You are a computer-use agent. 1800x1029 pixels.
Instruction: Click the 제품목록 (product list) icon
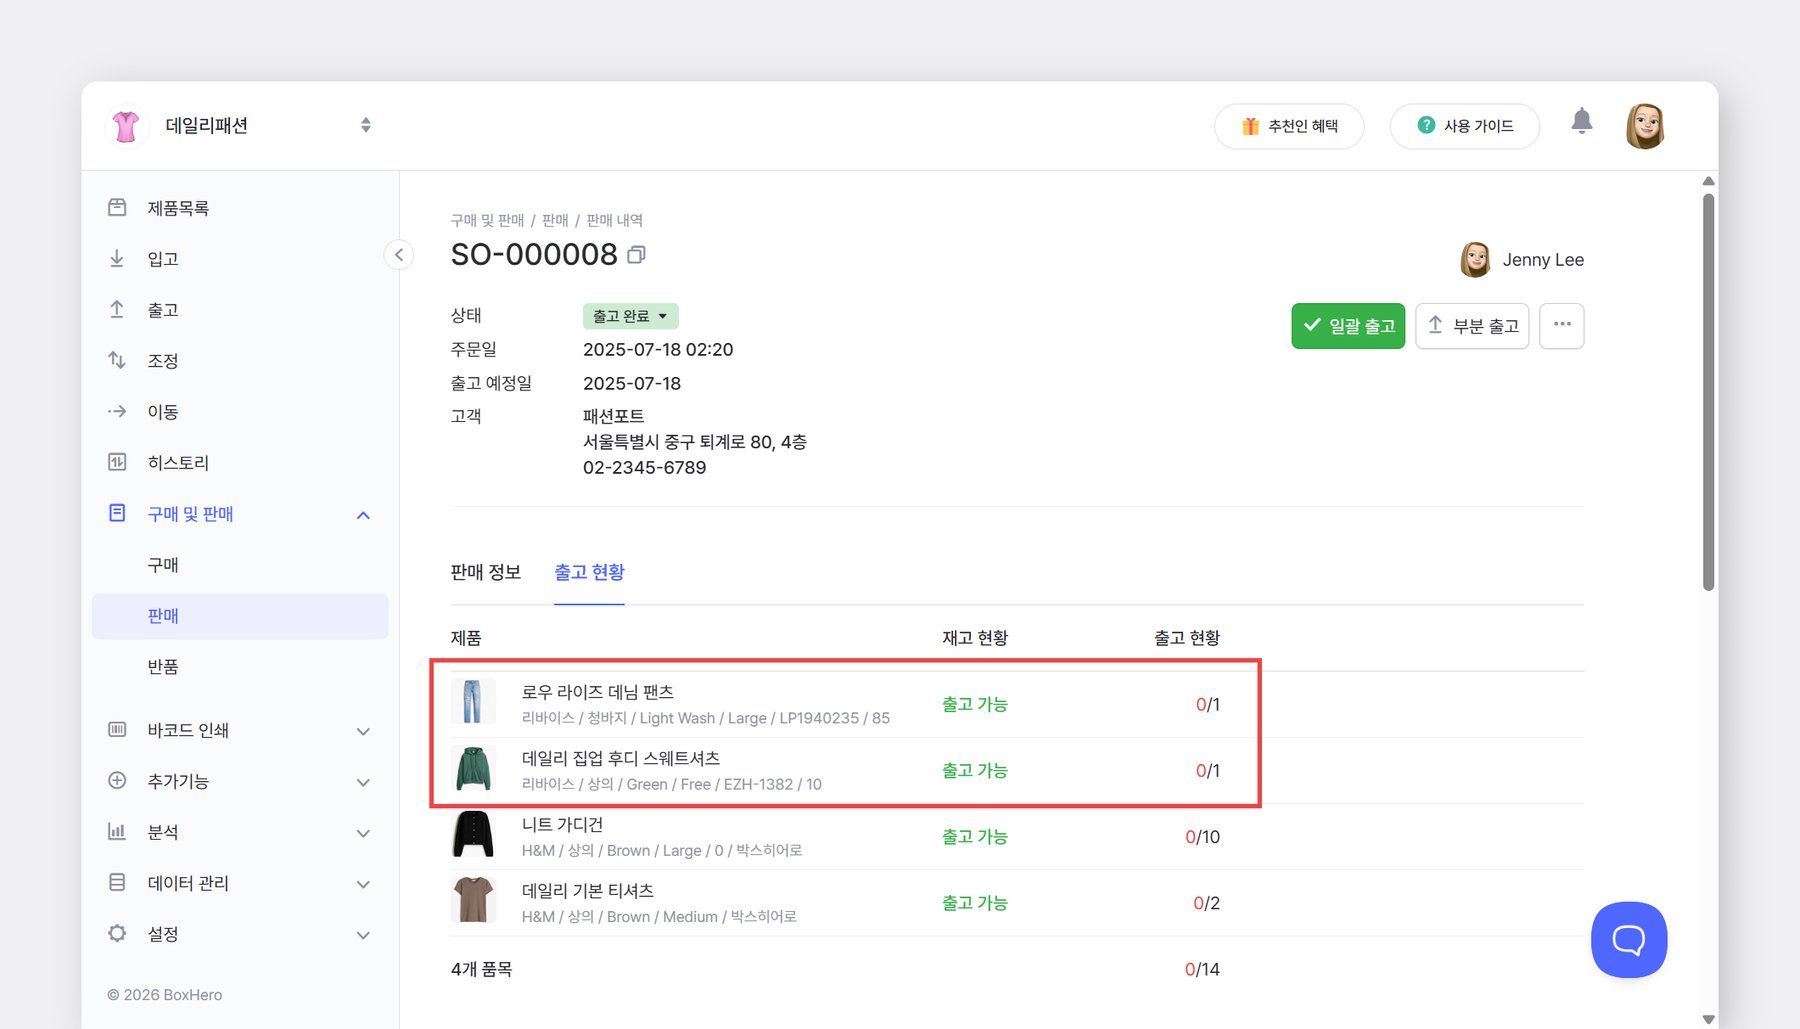117,207
